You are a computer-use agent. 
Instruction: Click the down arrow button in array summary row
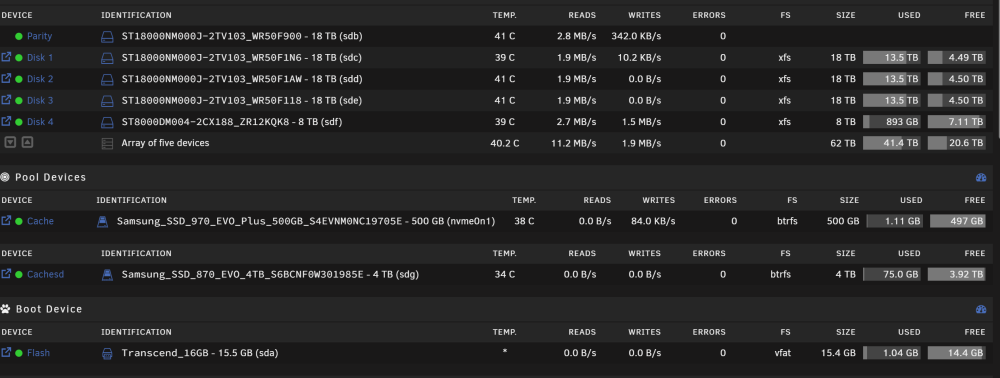10,143
